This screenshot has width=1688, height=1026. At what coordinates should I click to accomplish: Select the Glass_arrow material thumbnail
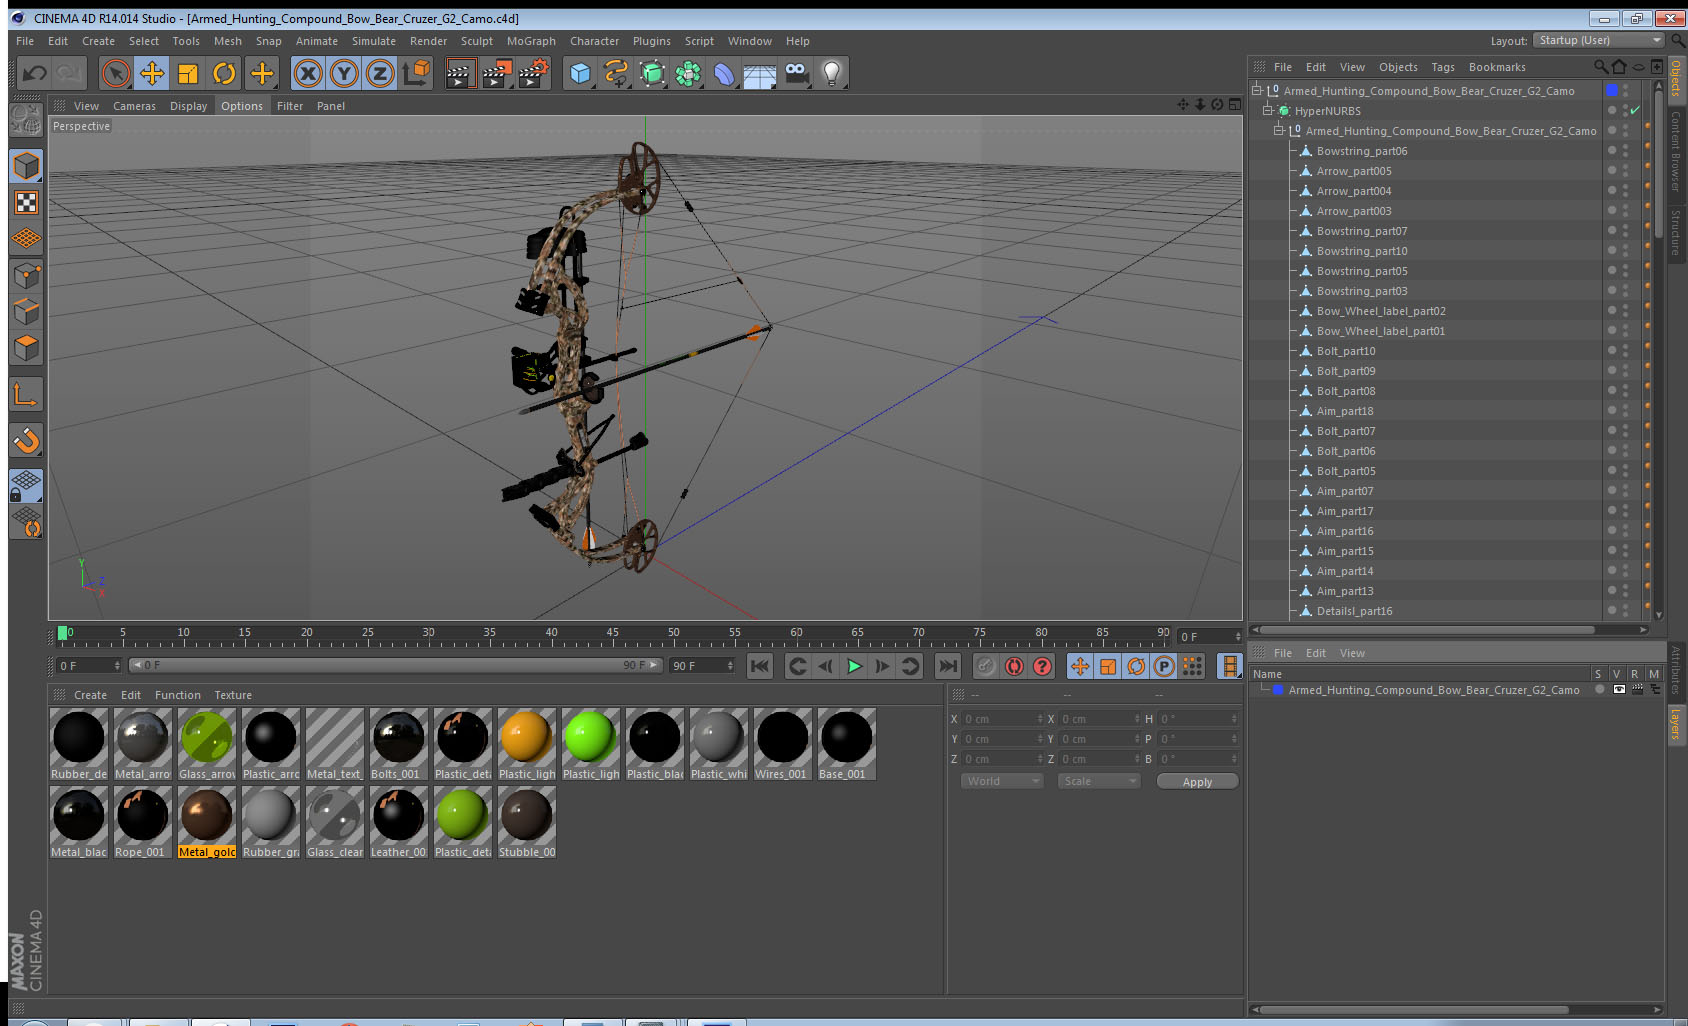(207, 744)
